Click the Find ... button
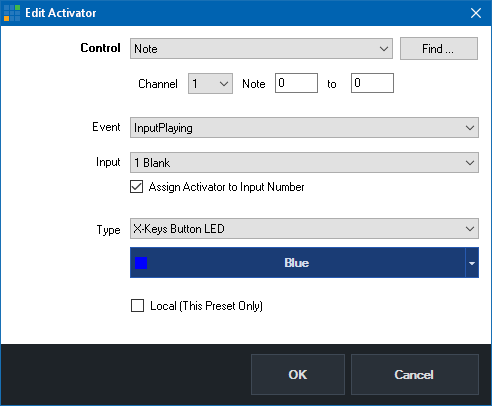This screenshot has width=492, height=406. click(x=439, y=49)
